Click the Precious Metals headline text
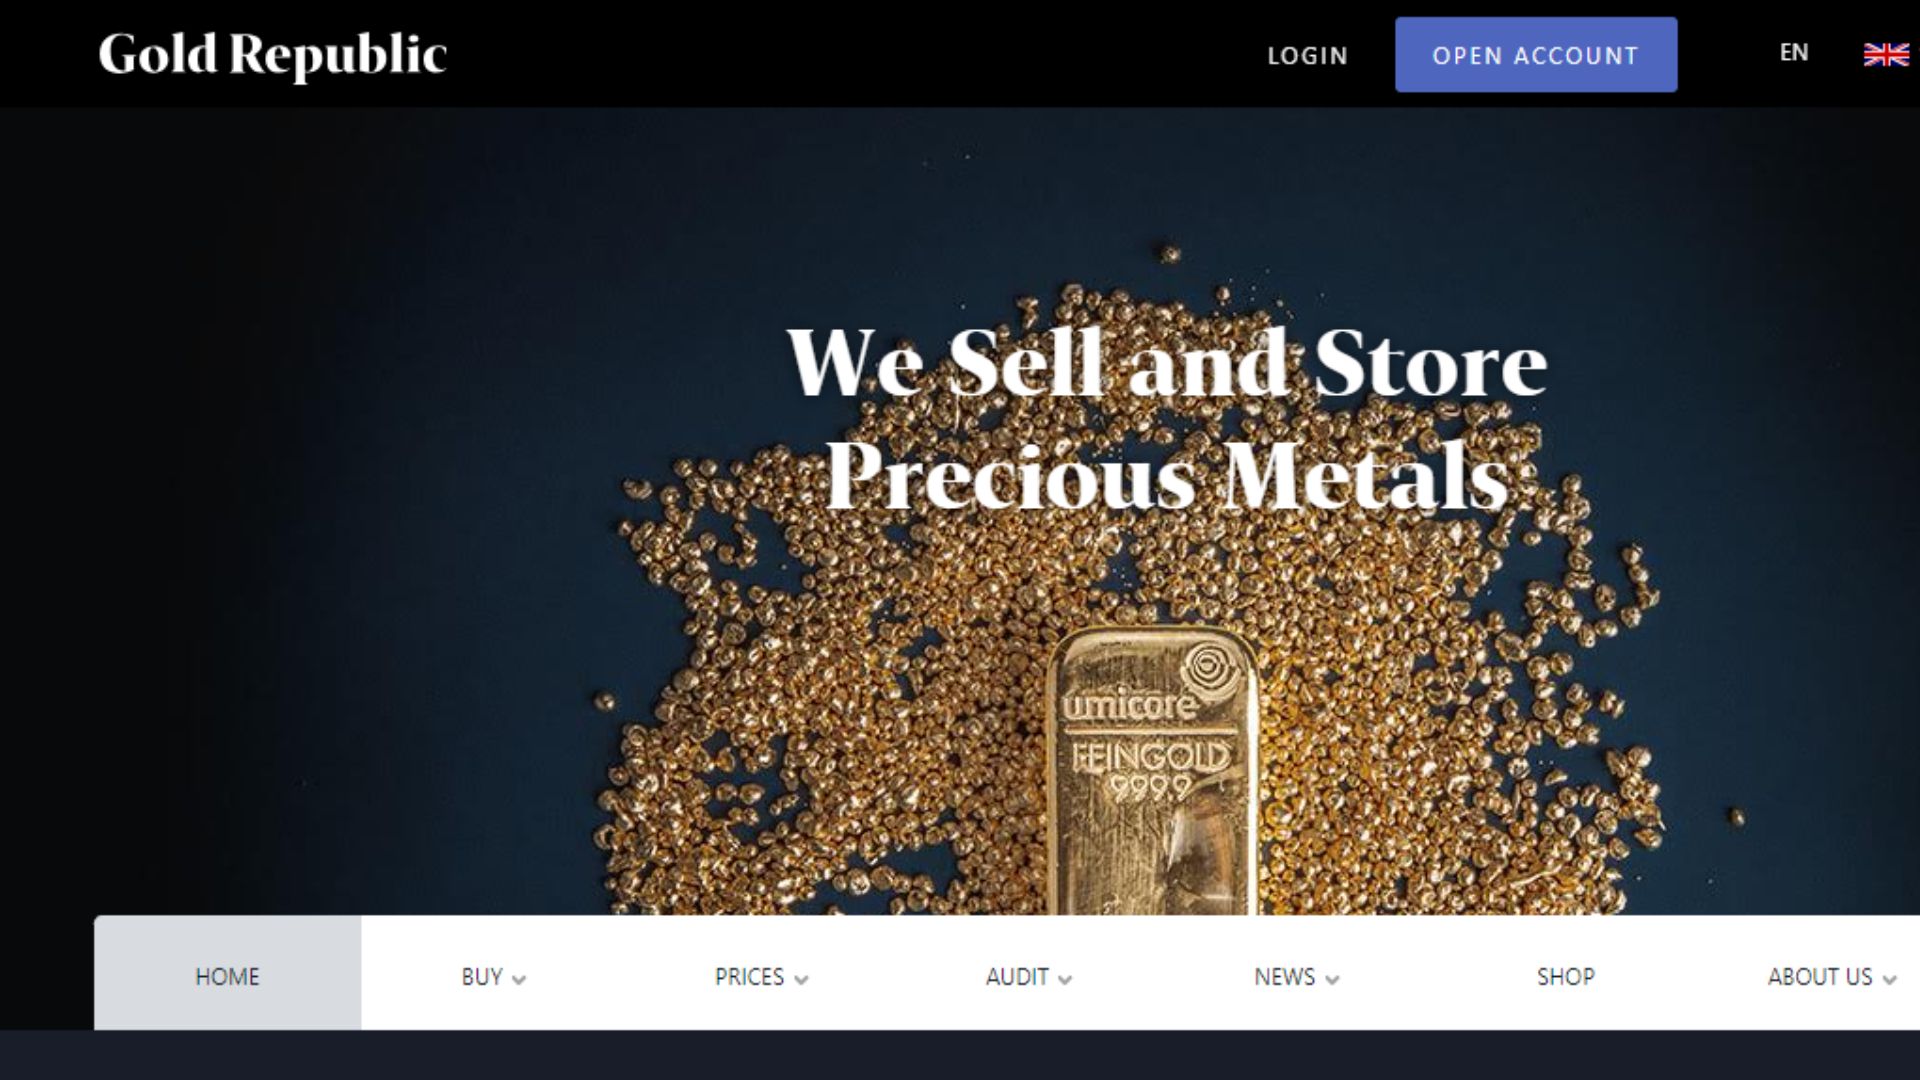Screen dimensions: 1920x1080 (x=1167, y=475)
